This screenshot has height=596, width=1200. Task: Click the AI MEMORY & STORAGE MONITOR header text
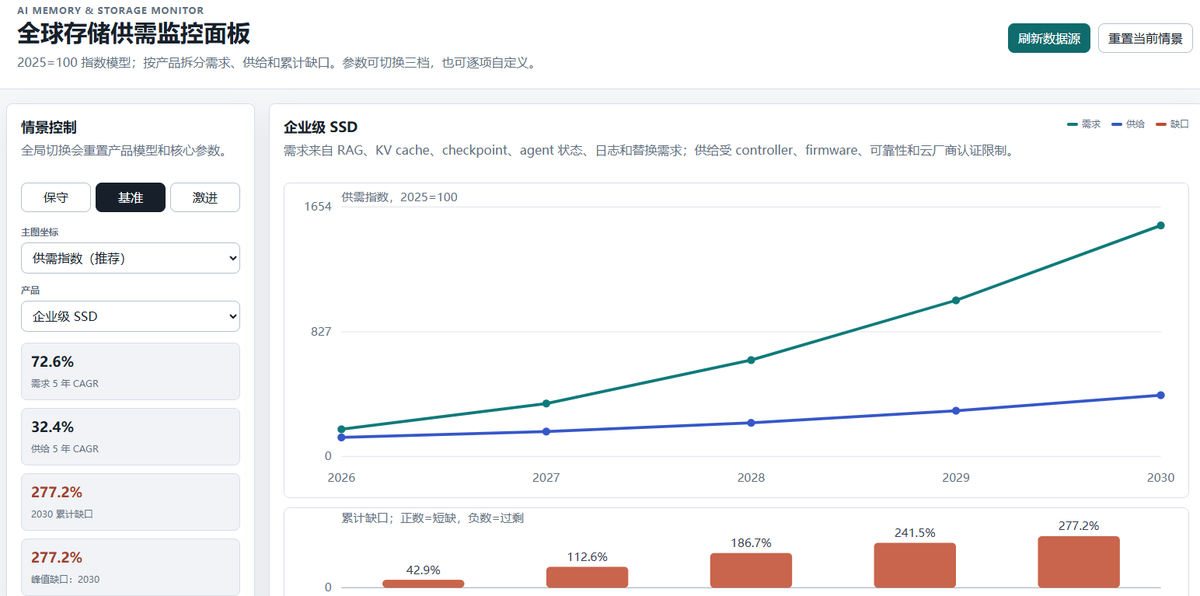point(110,10)
